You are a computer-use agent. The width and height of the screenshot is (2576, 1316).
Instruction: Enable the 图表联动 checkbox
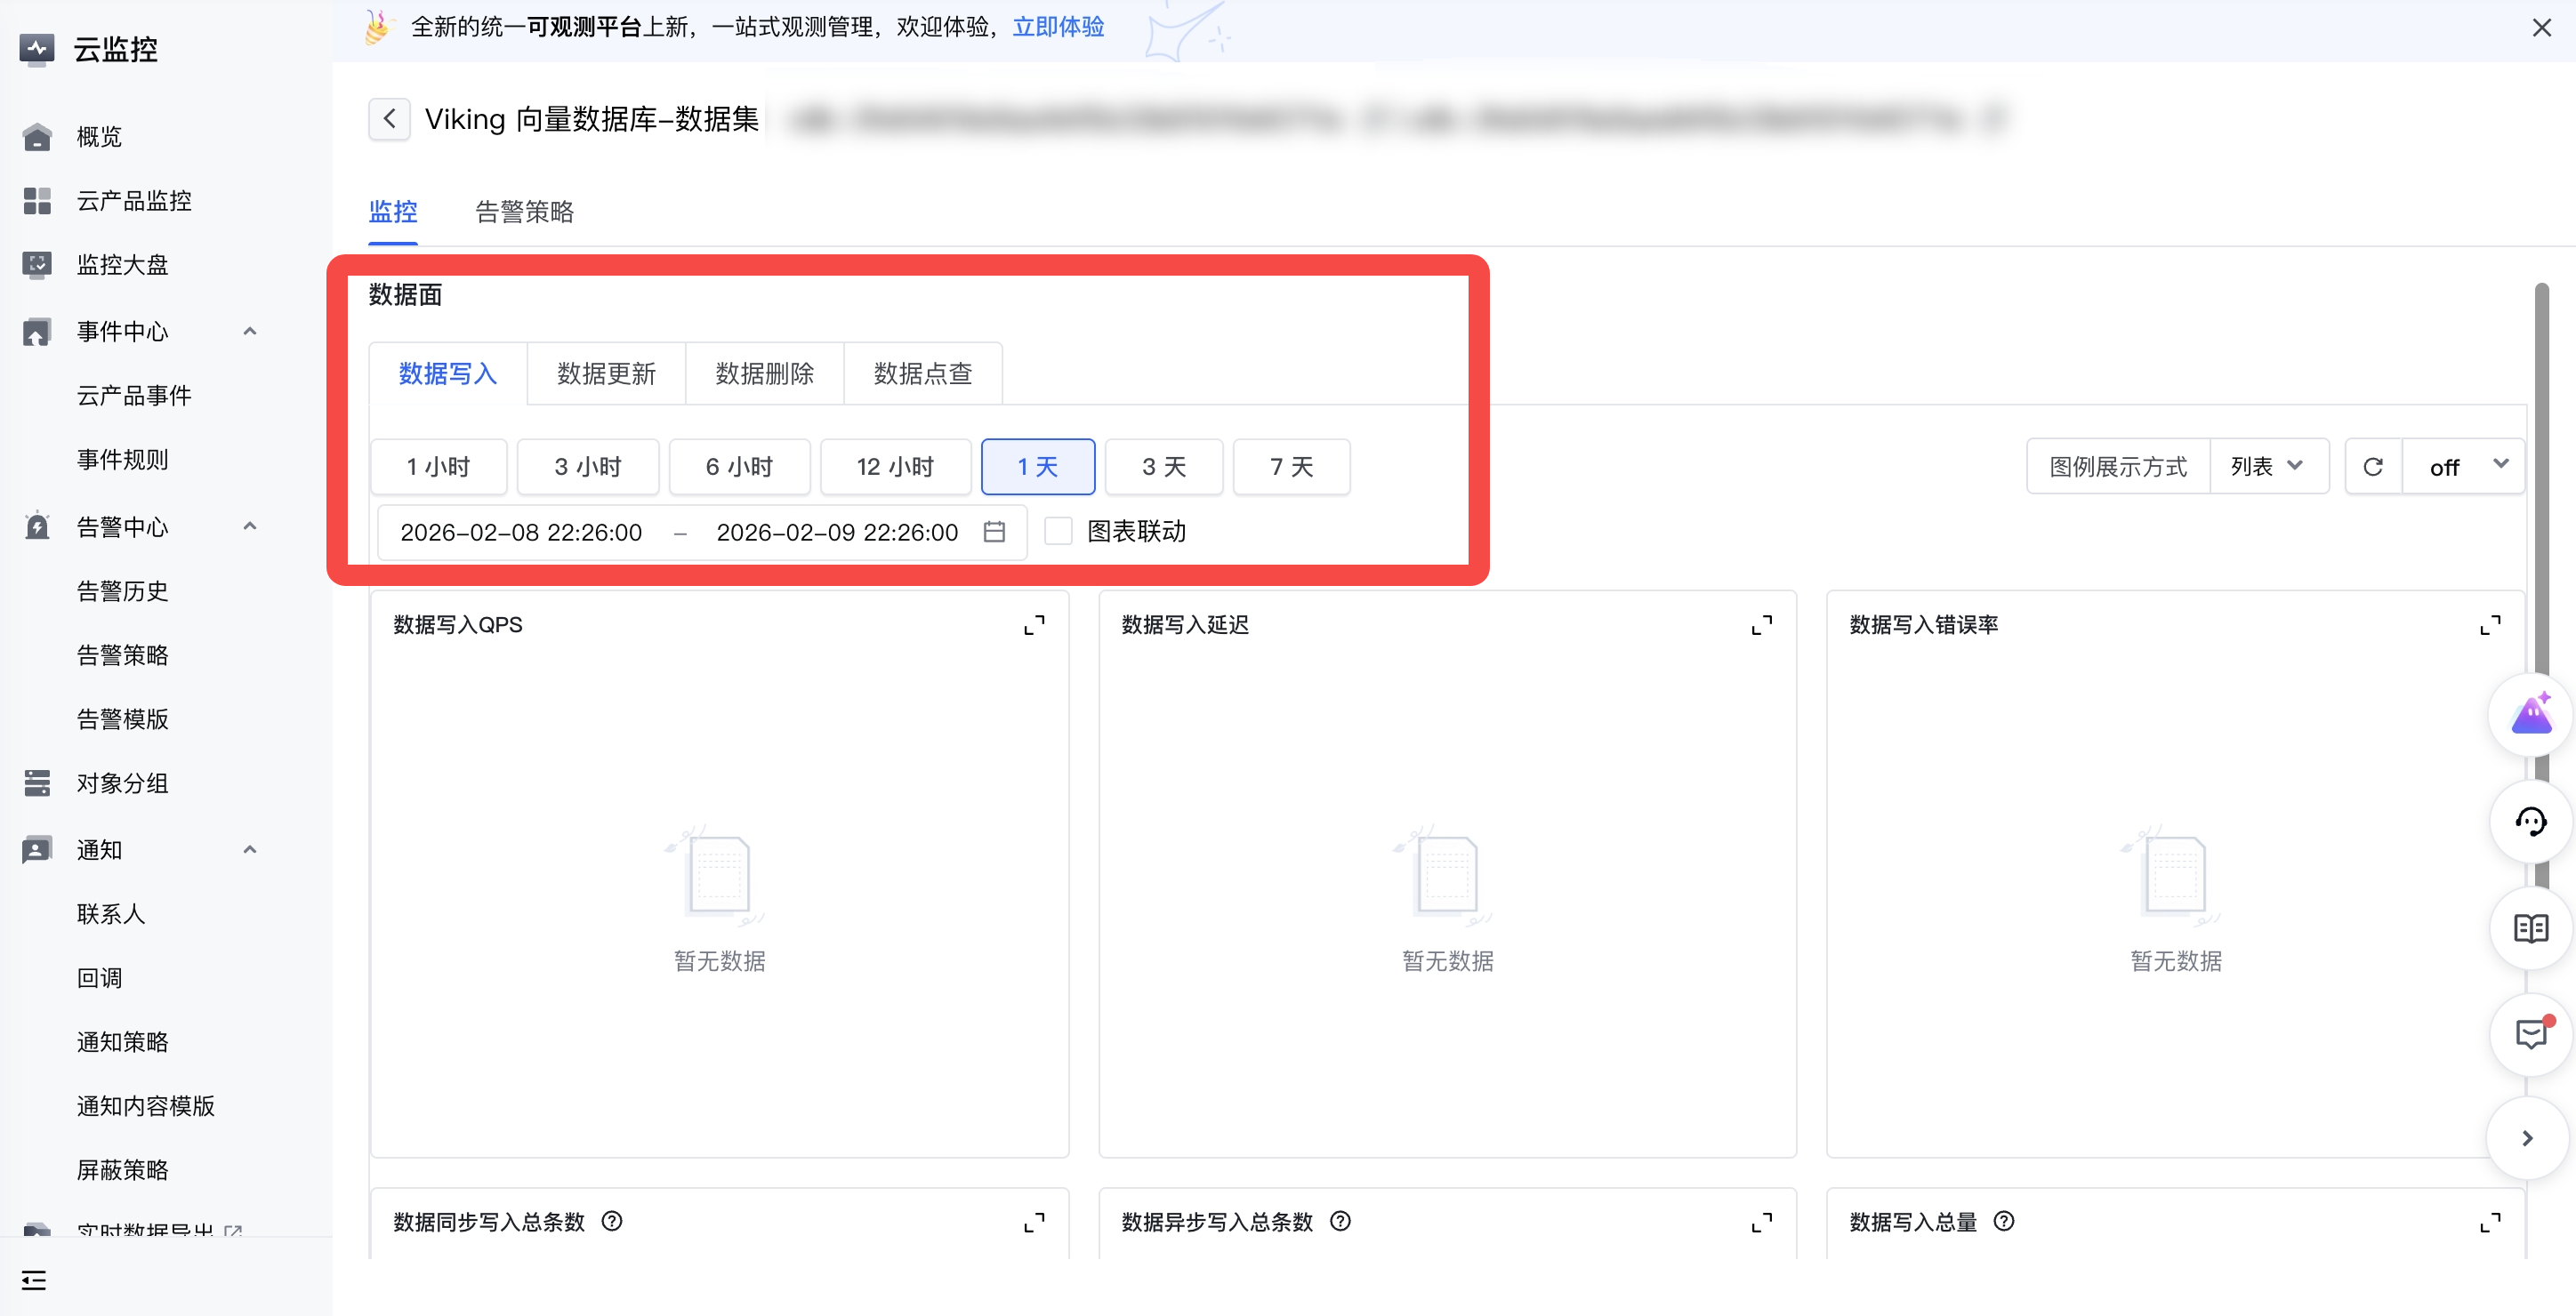coord(1058,531)
